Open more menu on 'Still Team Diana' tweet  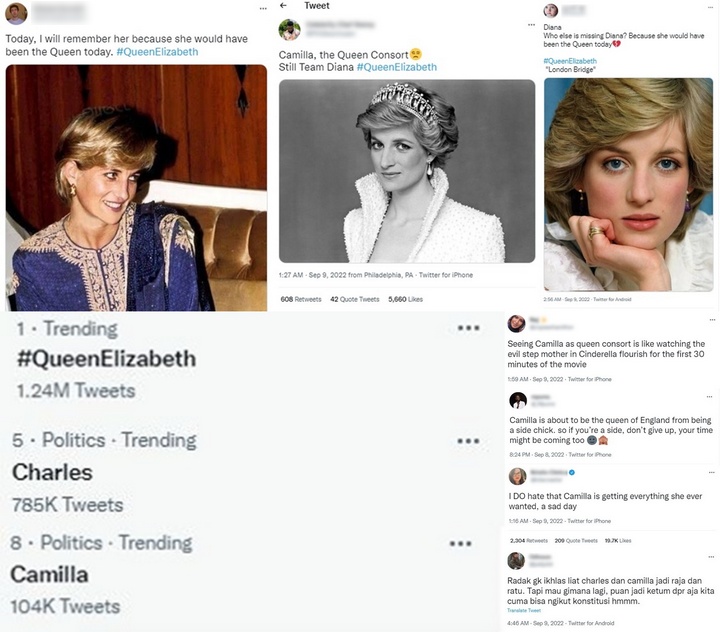coord(531,25)
